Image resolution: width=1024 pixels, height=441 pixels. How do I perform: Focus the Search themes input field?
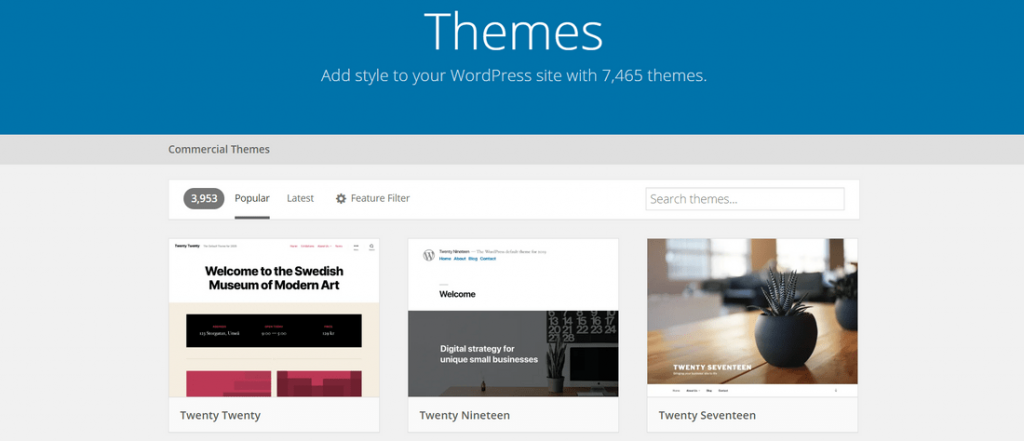pyautogui.click(x=745, y=199)
